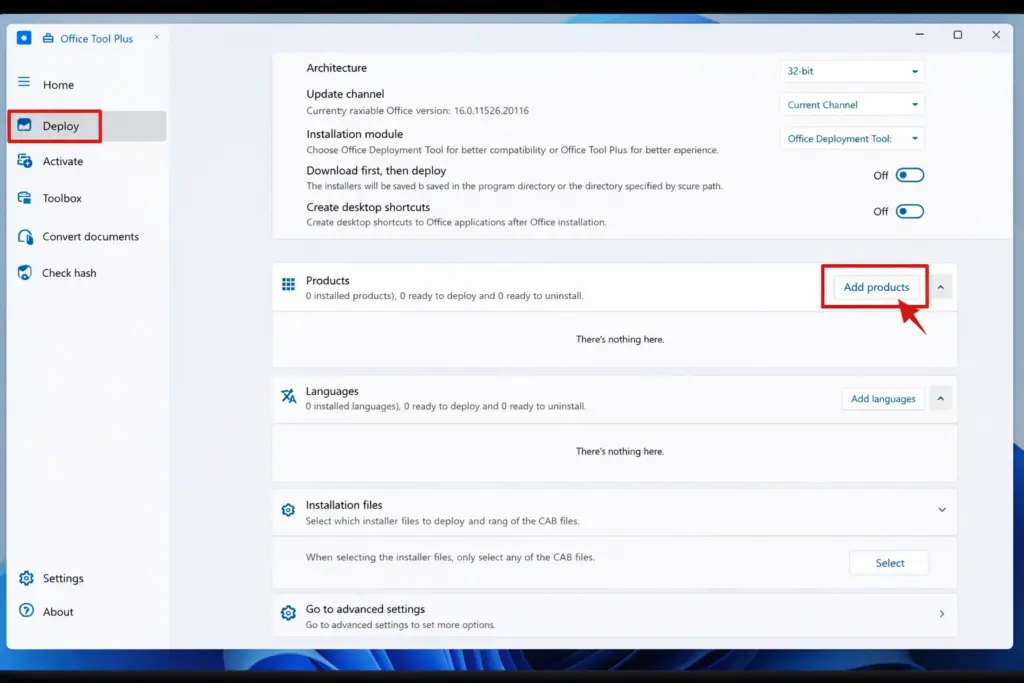Viewport: 1024px width, 683px height.
Task: Collapse the Products section chevron
Action: tap(941, 287)
